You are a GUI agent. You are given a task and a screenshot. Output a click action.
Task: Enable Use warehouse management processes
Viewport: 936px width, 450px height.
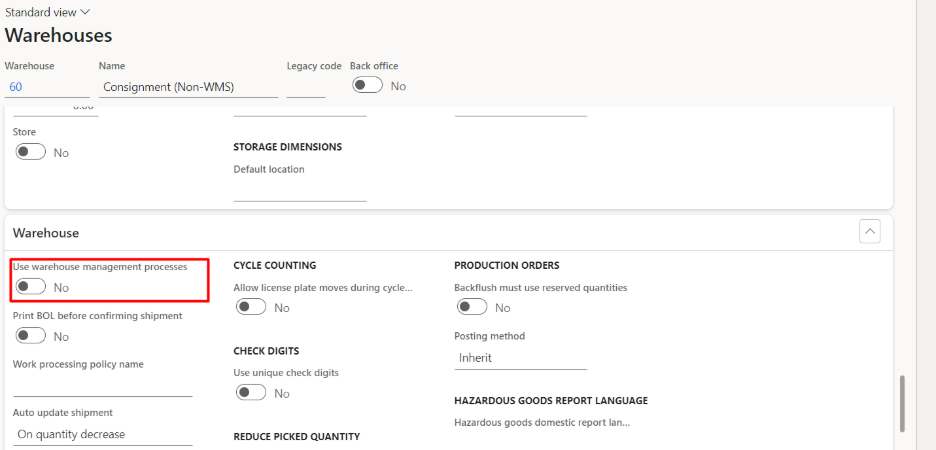31,287
